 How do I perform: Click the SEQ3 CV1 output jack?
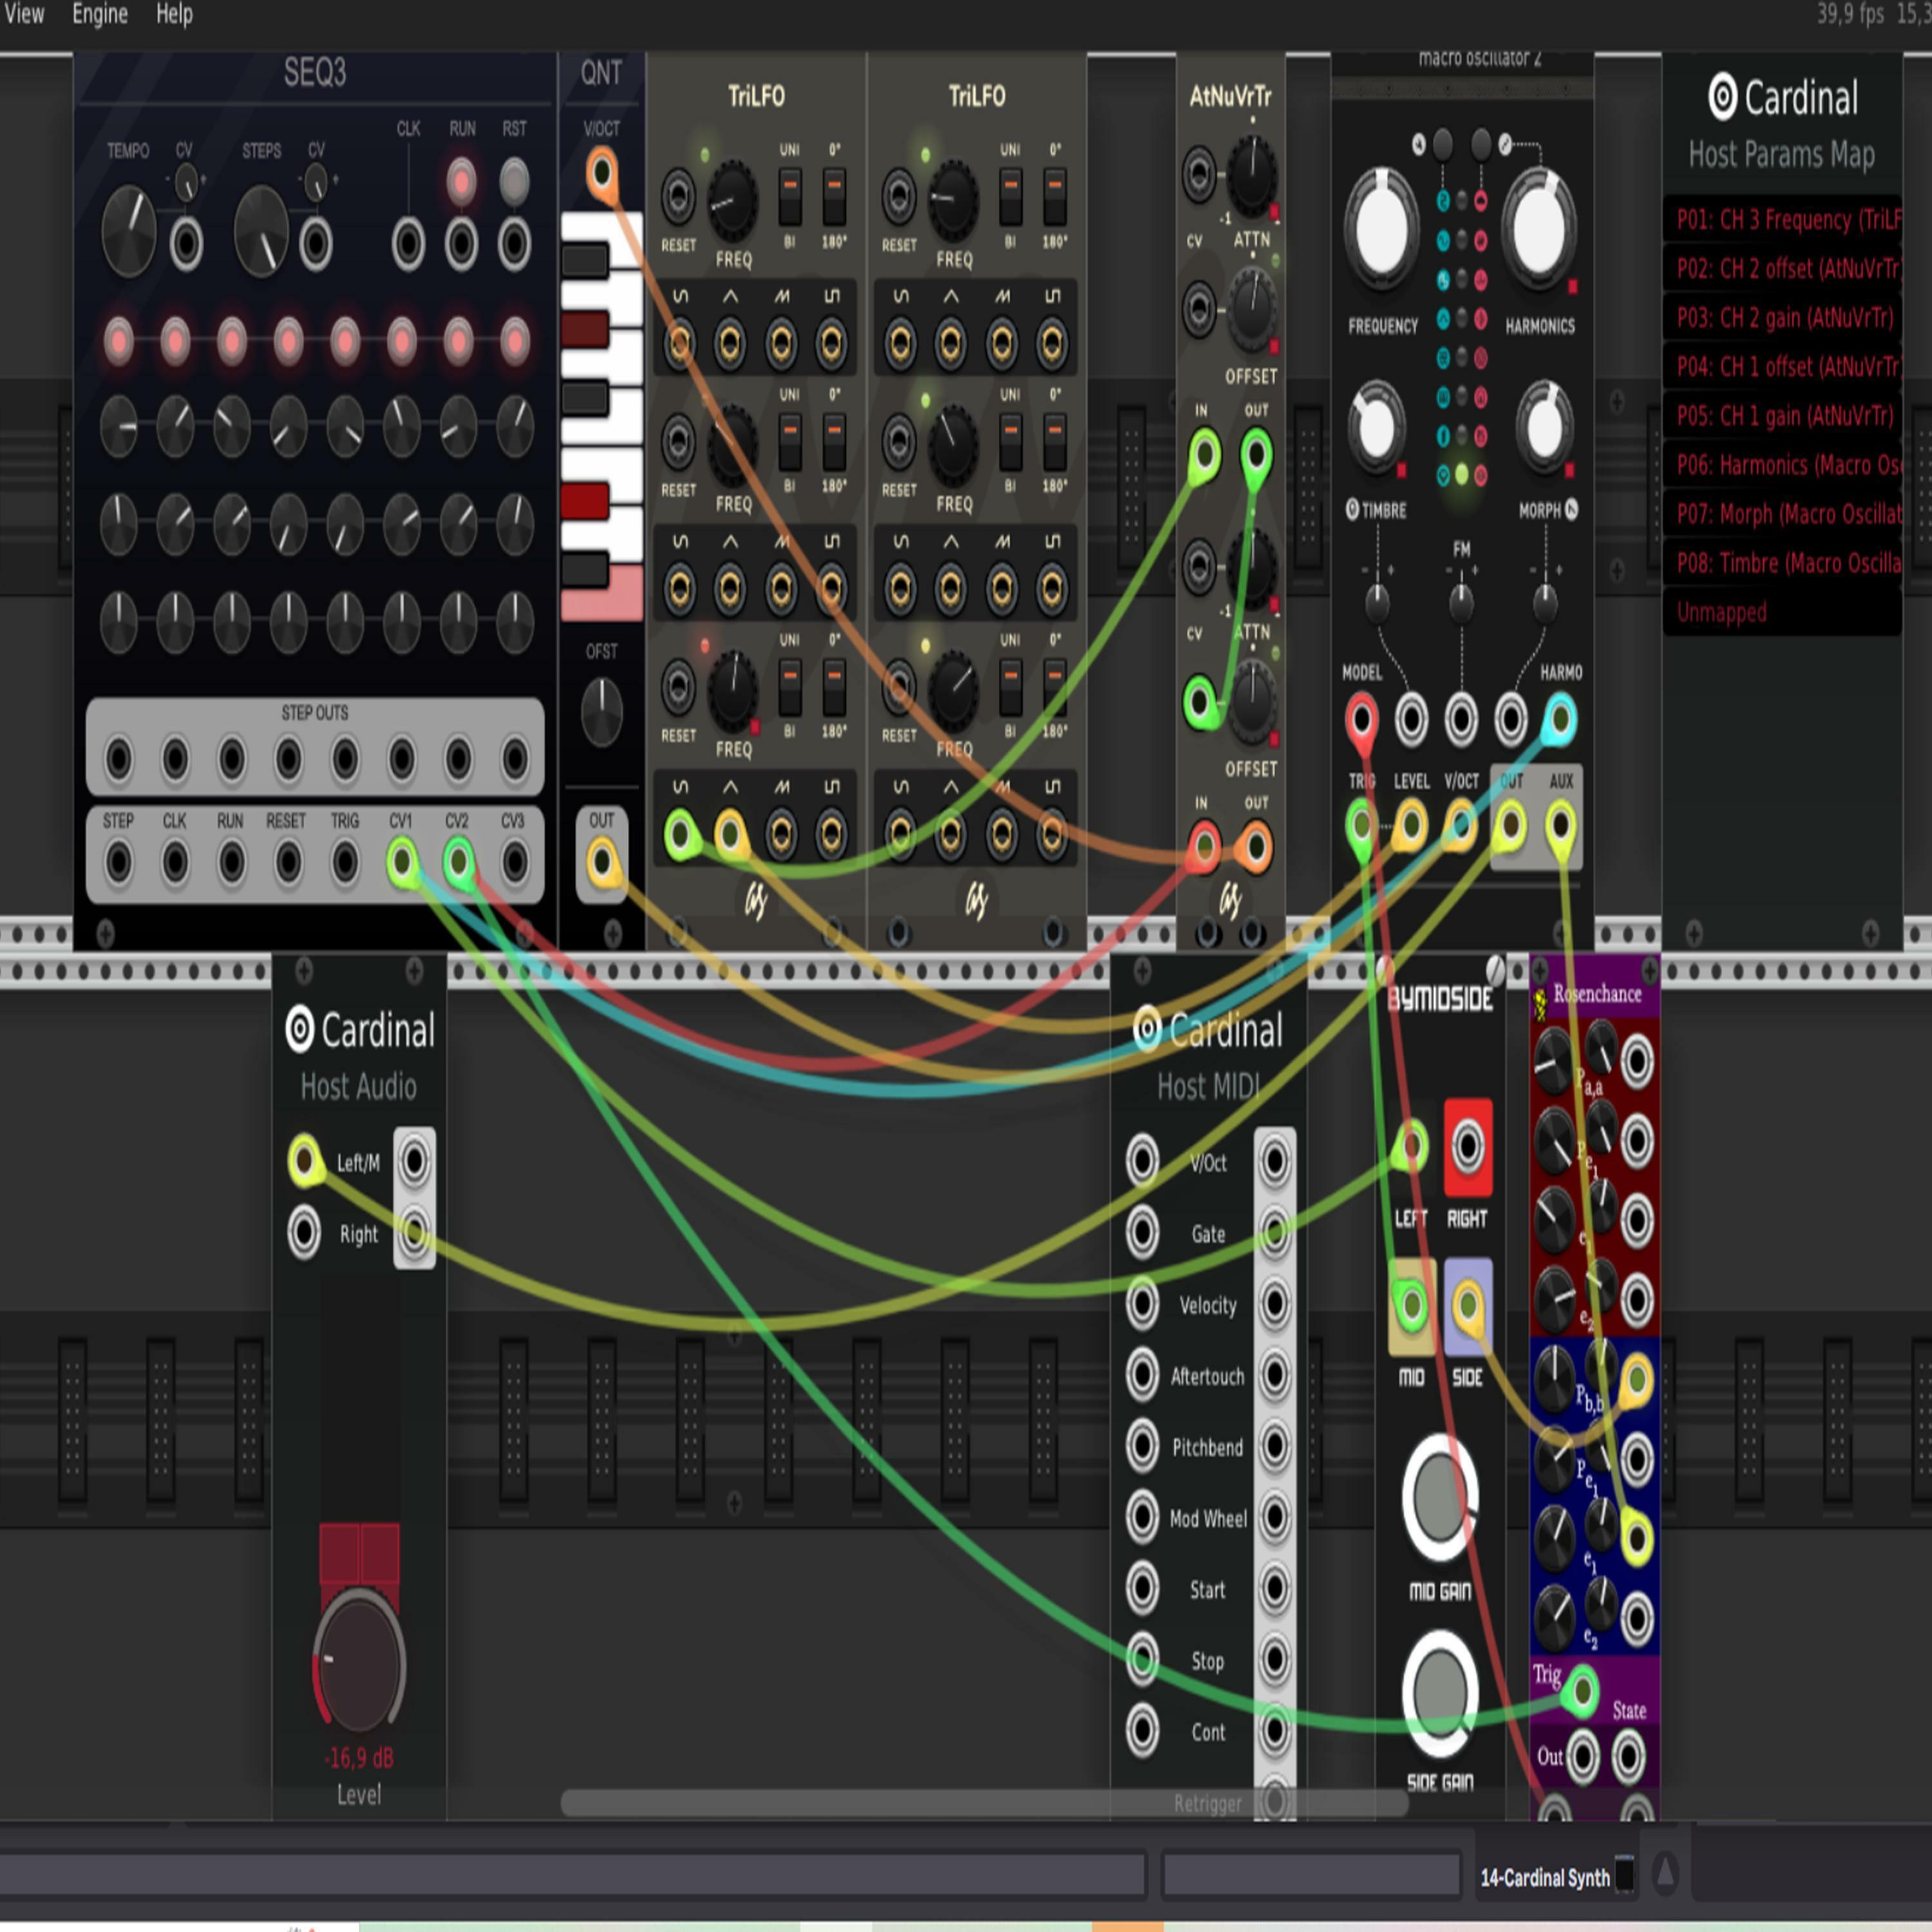tap(402, 860)
